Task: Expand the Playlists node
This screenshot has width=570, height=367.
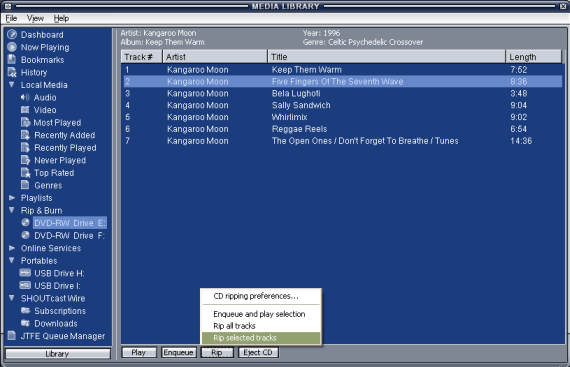Action: (12, 198)
